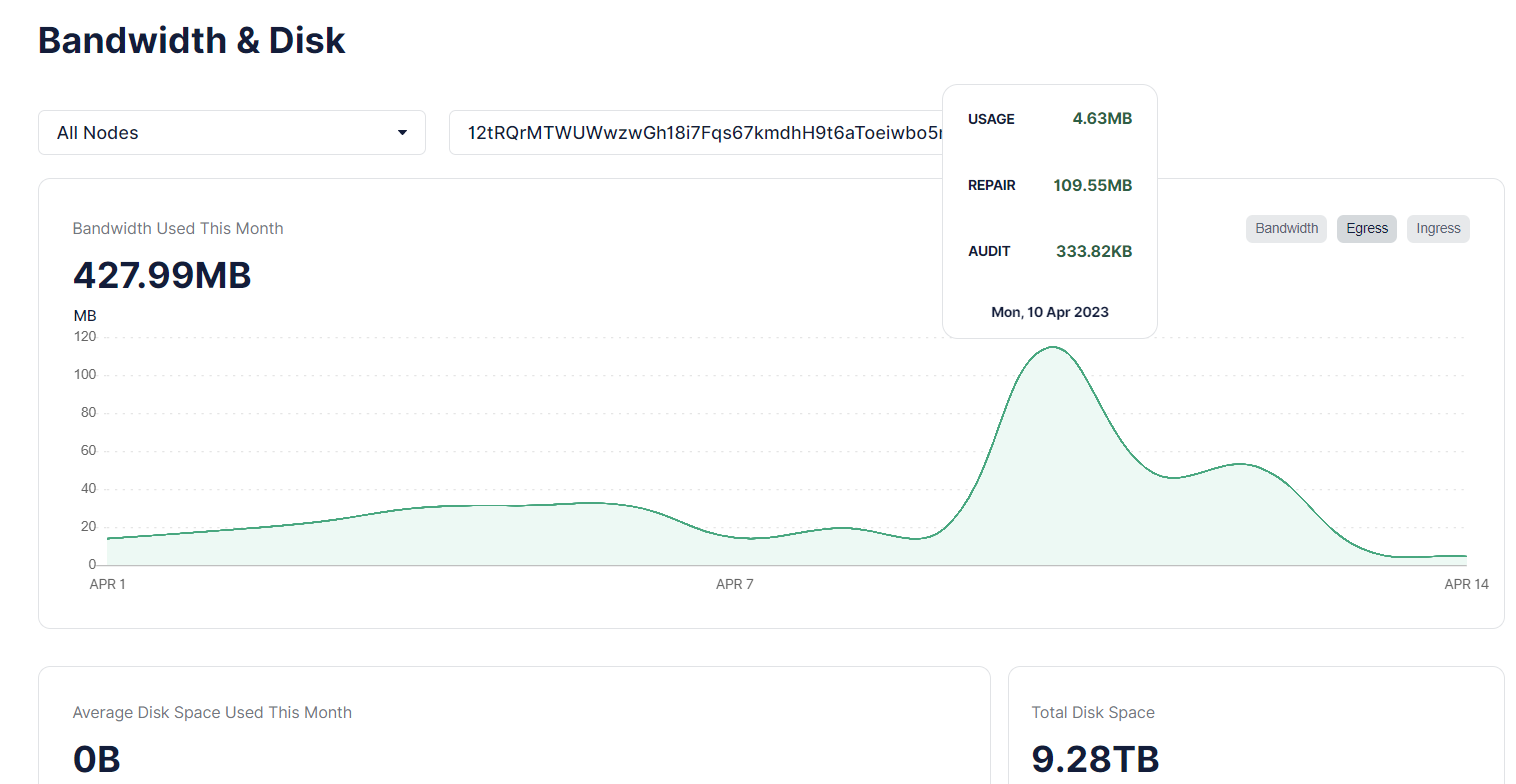The height and width of the screenshot is (784, 1516).
Task: Toggle the Ingress chart filter
Action: (1438, 229)
